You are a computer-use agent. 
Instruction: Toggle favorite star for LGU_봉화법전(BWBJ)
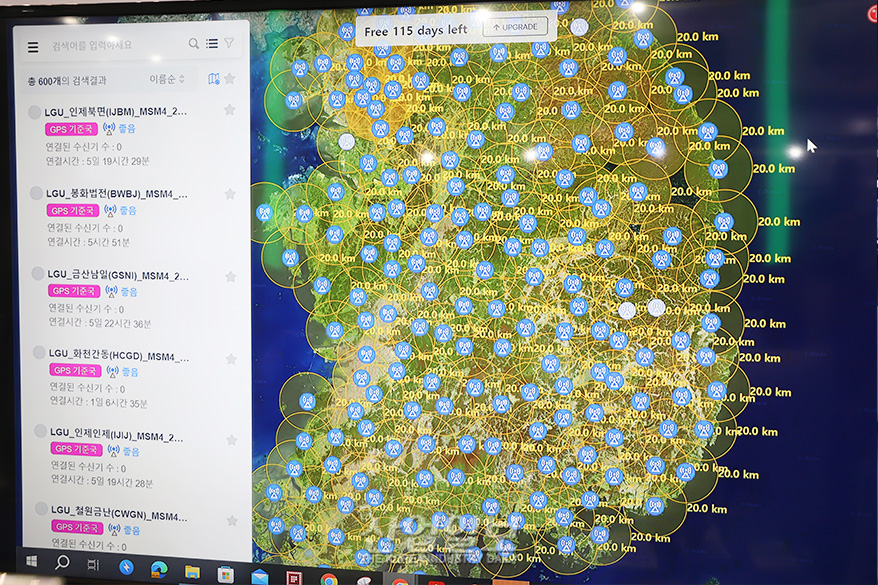click(230, 193)
